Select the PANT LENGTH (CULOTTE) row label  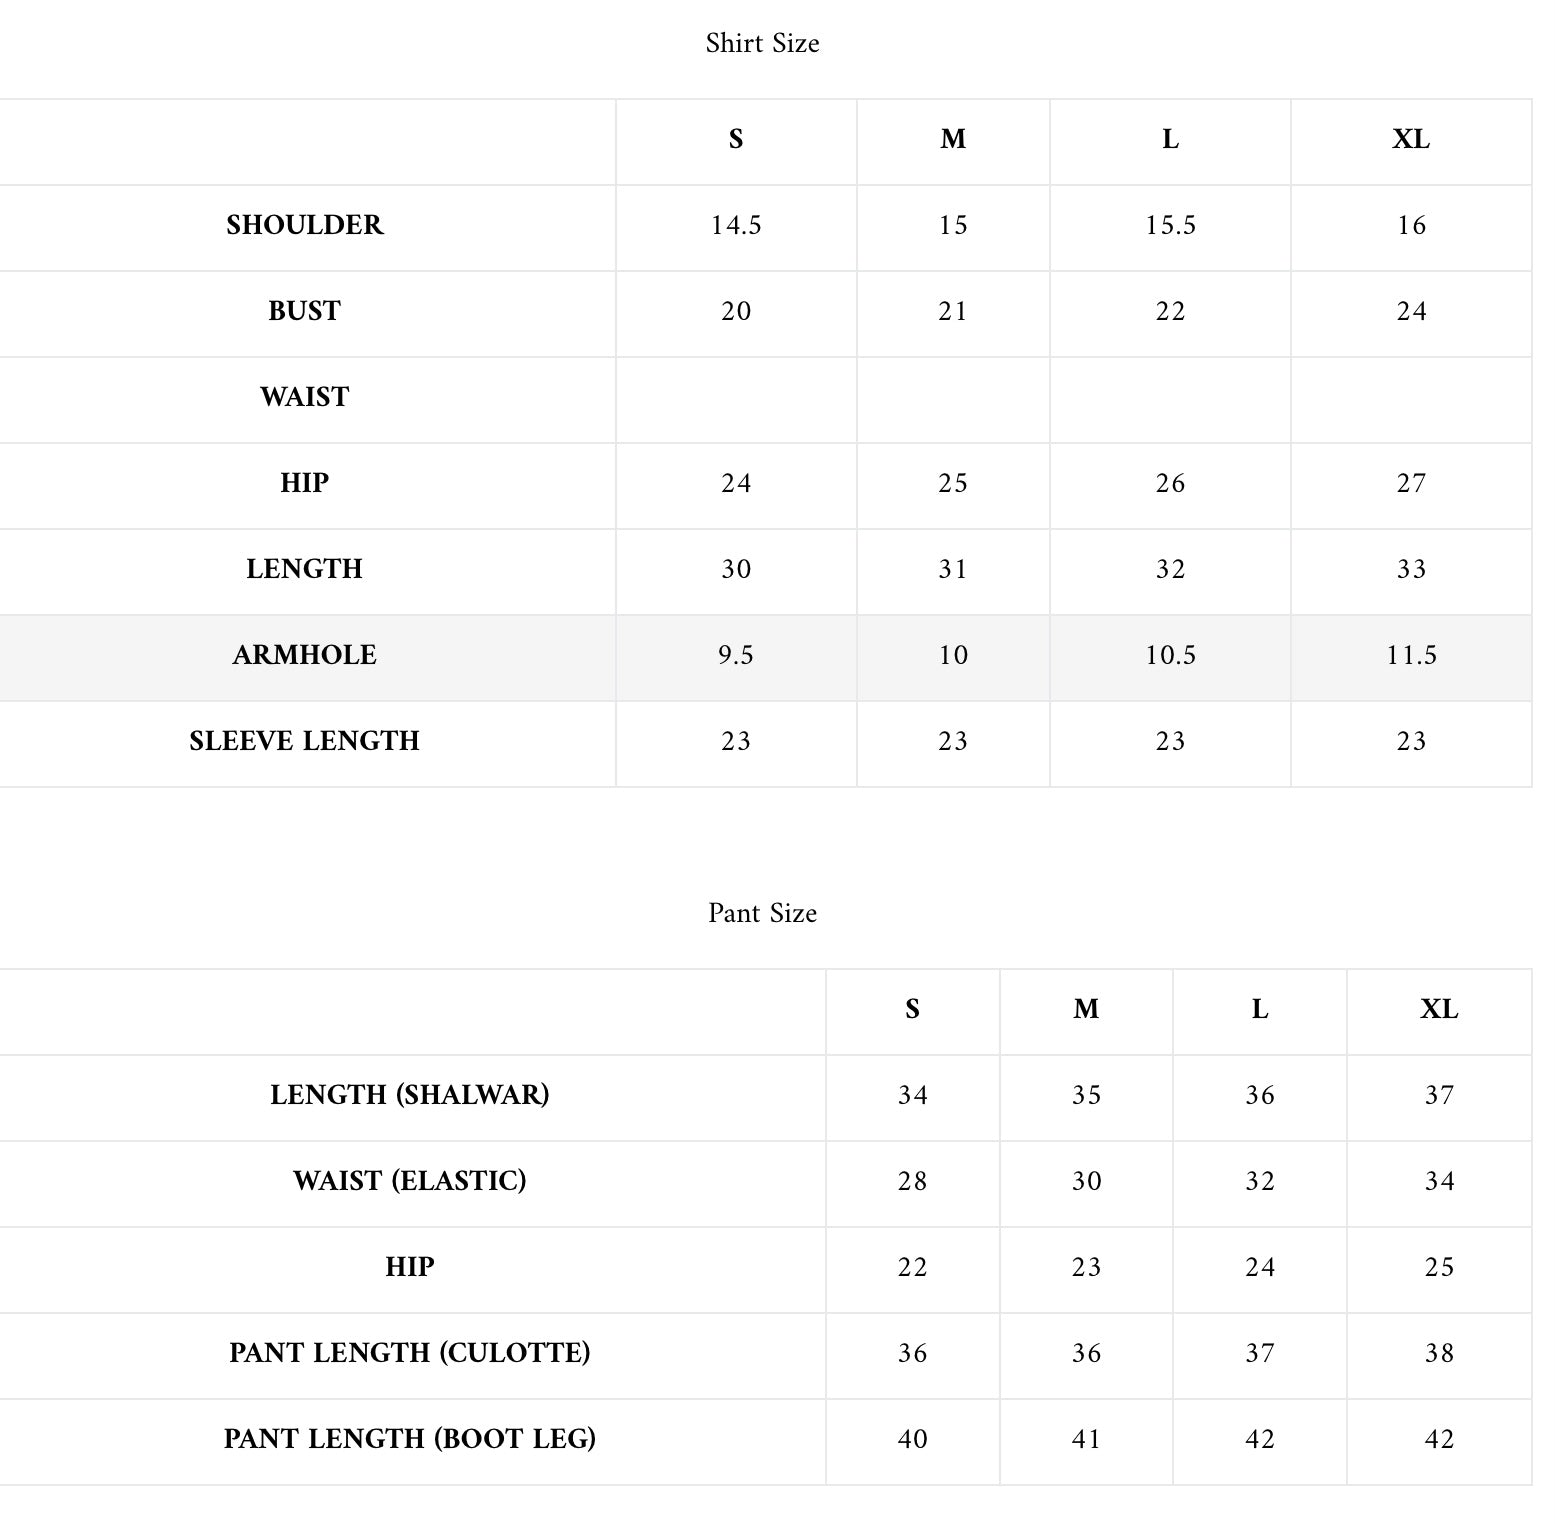pyautogui.click(x=409, y=1353)
